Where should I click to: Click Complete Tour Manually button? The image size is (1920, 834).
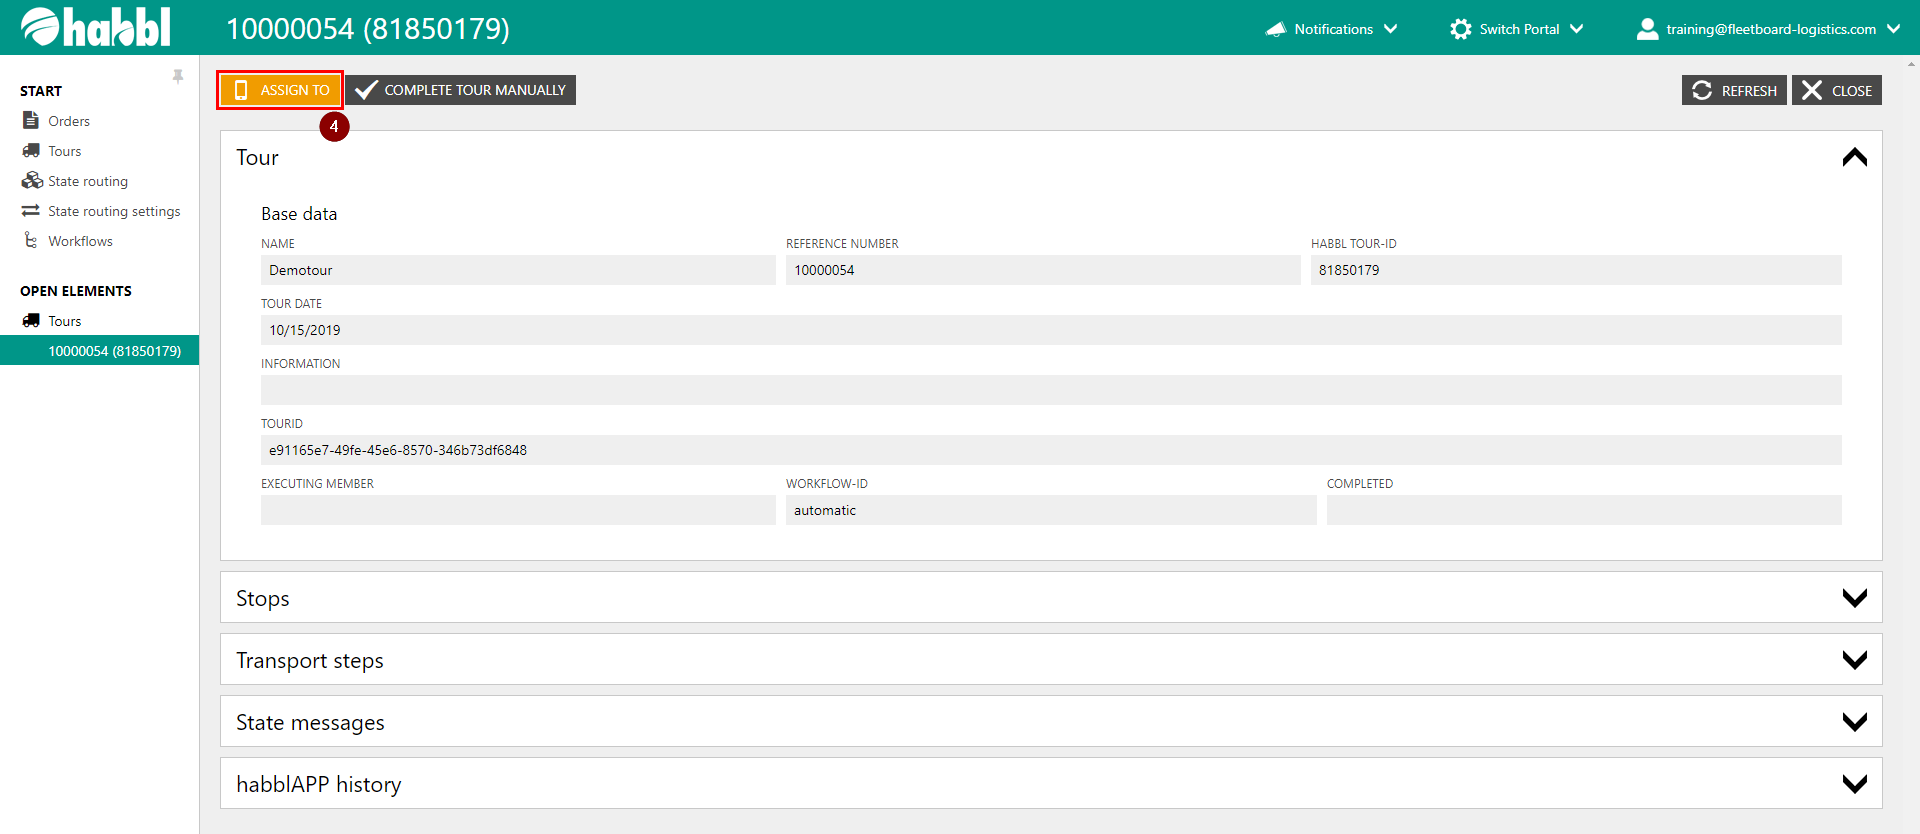pyautogui.click(x=461, y=90)
